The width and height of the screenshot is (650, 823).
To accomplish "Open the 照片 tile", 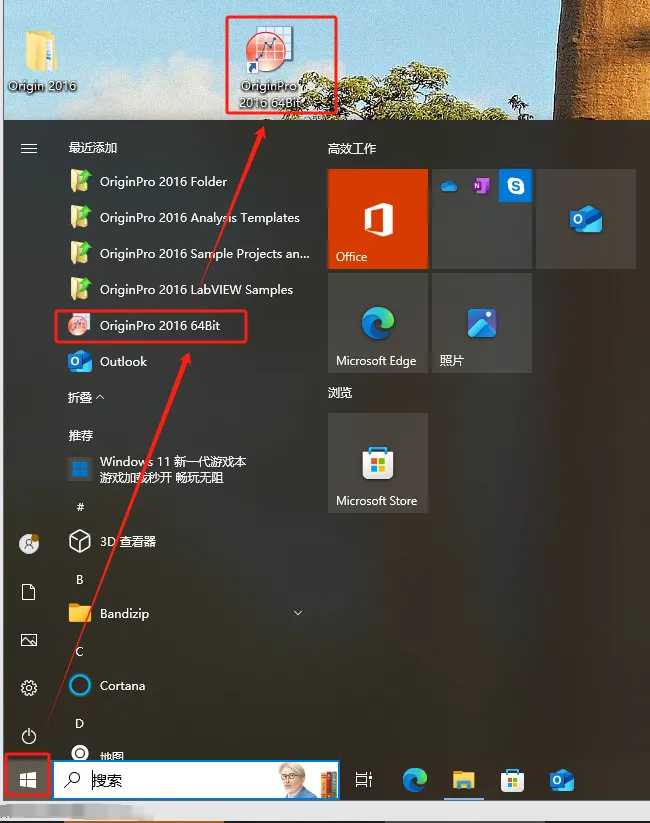I will point(481,323).
